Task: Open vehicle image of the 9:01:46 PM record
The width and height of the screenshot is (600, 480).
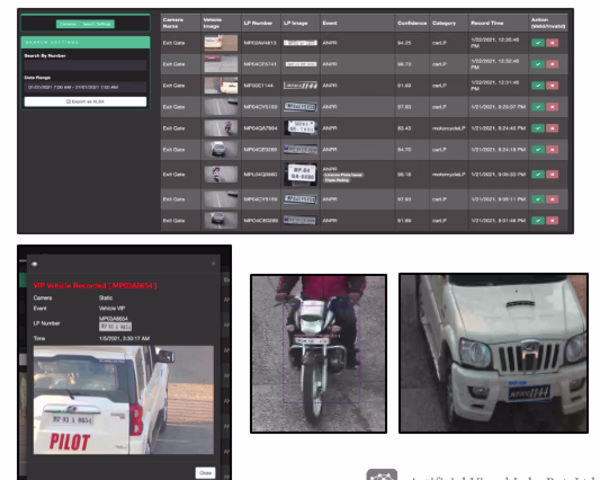Action: pos(221,220)
